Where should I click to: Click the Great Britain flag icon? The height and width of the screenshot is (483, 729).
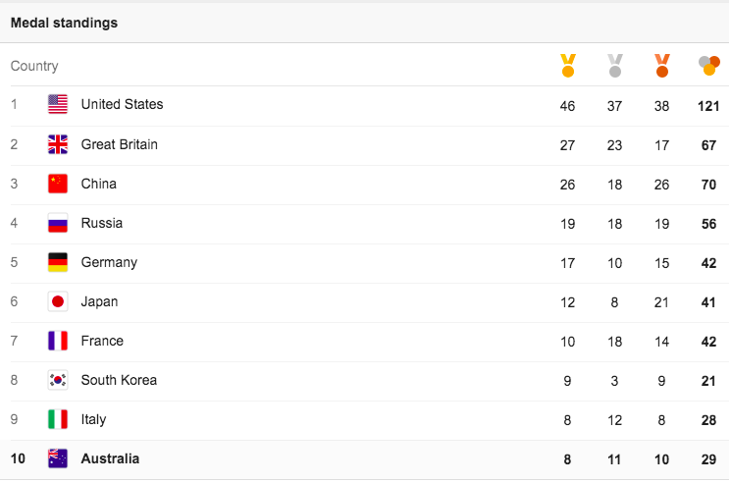(x=58, y=144)
